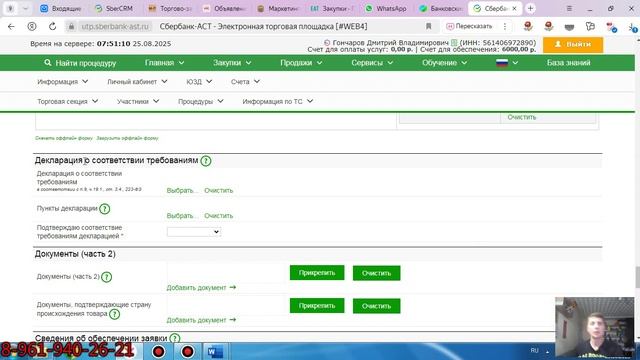Open the Участники submenu

138,101
